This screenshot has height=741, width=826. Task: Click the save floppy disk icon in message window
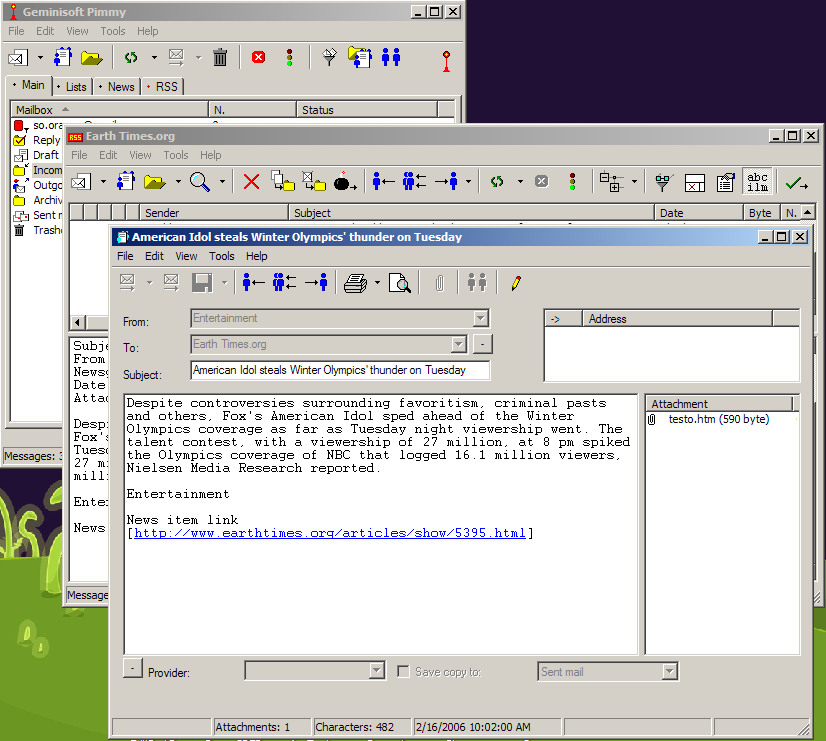(x=202, y=283)
